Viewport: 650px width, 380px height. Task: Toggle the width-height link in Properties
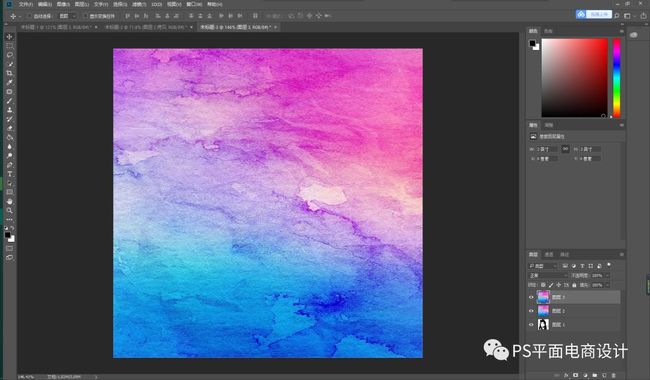point(565,149)
